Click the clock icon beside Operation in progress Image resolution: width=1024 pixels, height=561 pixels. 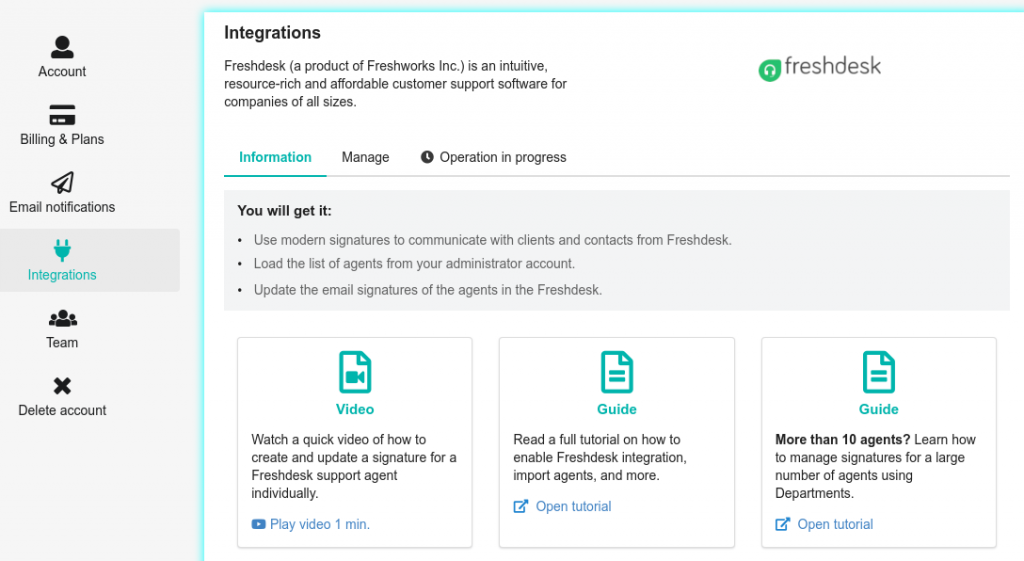427,157
